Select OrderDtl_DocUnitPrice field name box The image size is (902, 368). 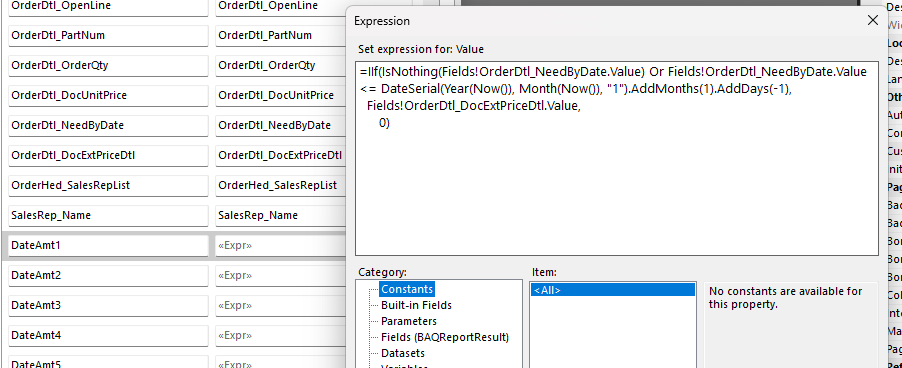tap(108, 95)
